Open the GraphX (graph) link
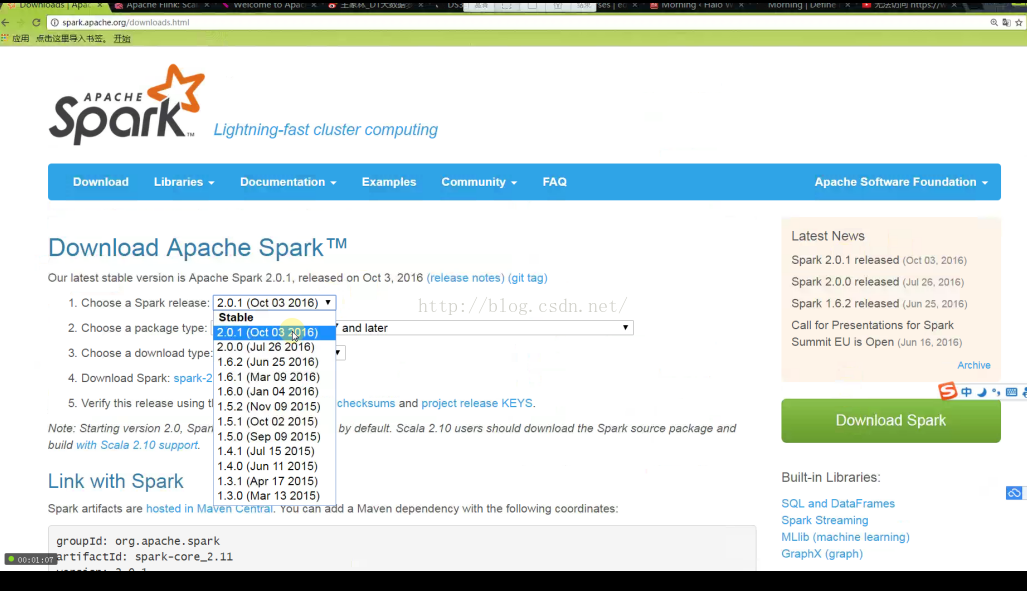This screenshot has height=591, width=1027. tap(822, 554)
